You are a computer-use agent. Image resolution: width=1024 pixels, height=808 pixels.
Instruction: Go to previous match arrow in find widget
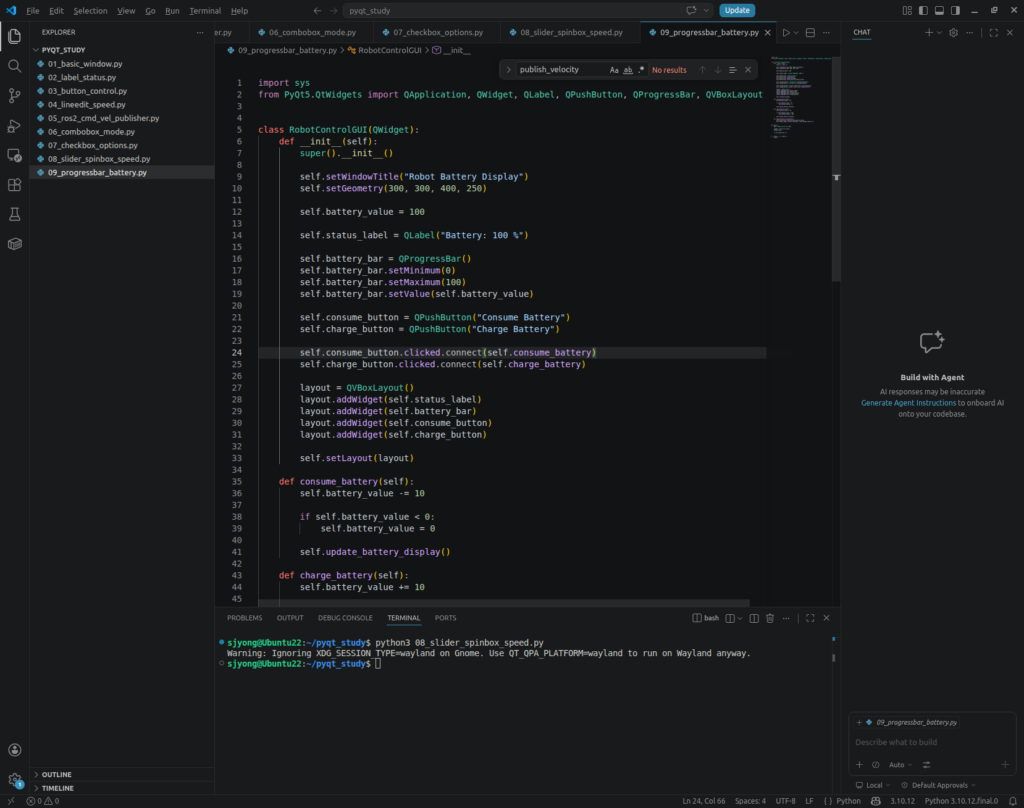[x=702, y=70]
